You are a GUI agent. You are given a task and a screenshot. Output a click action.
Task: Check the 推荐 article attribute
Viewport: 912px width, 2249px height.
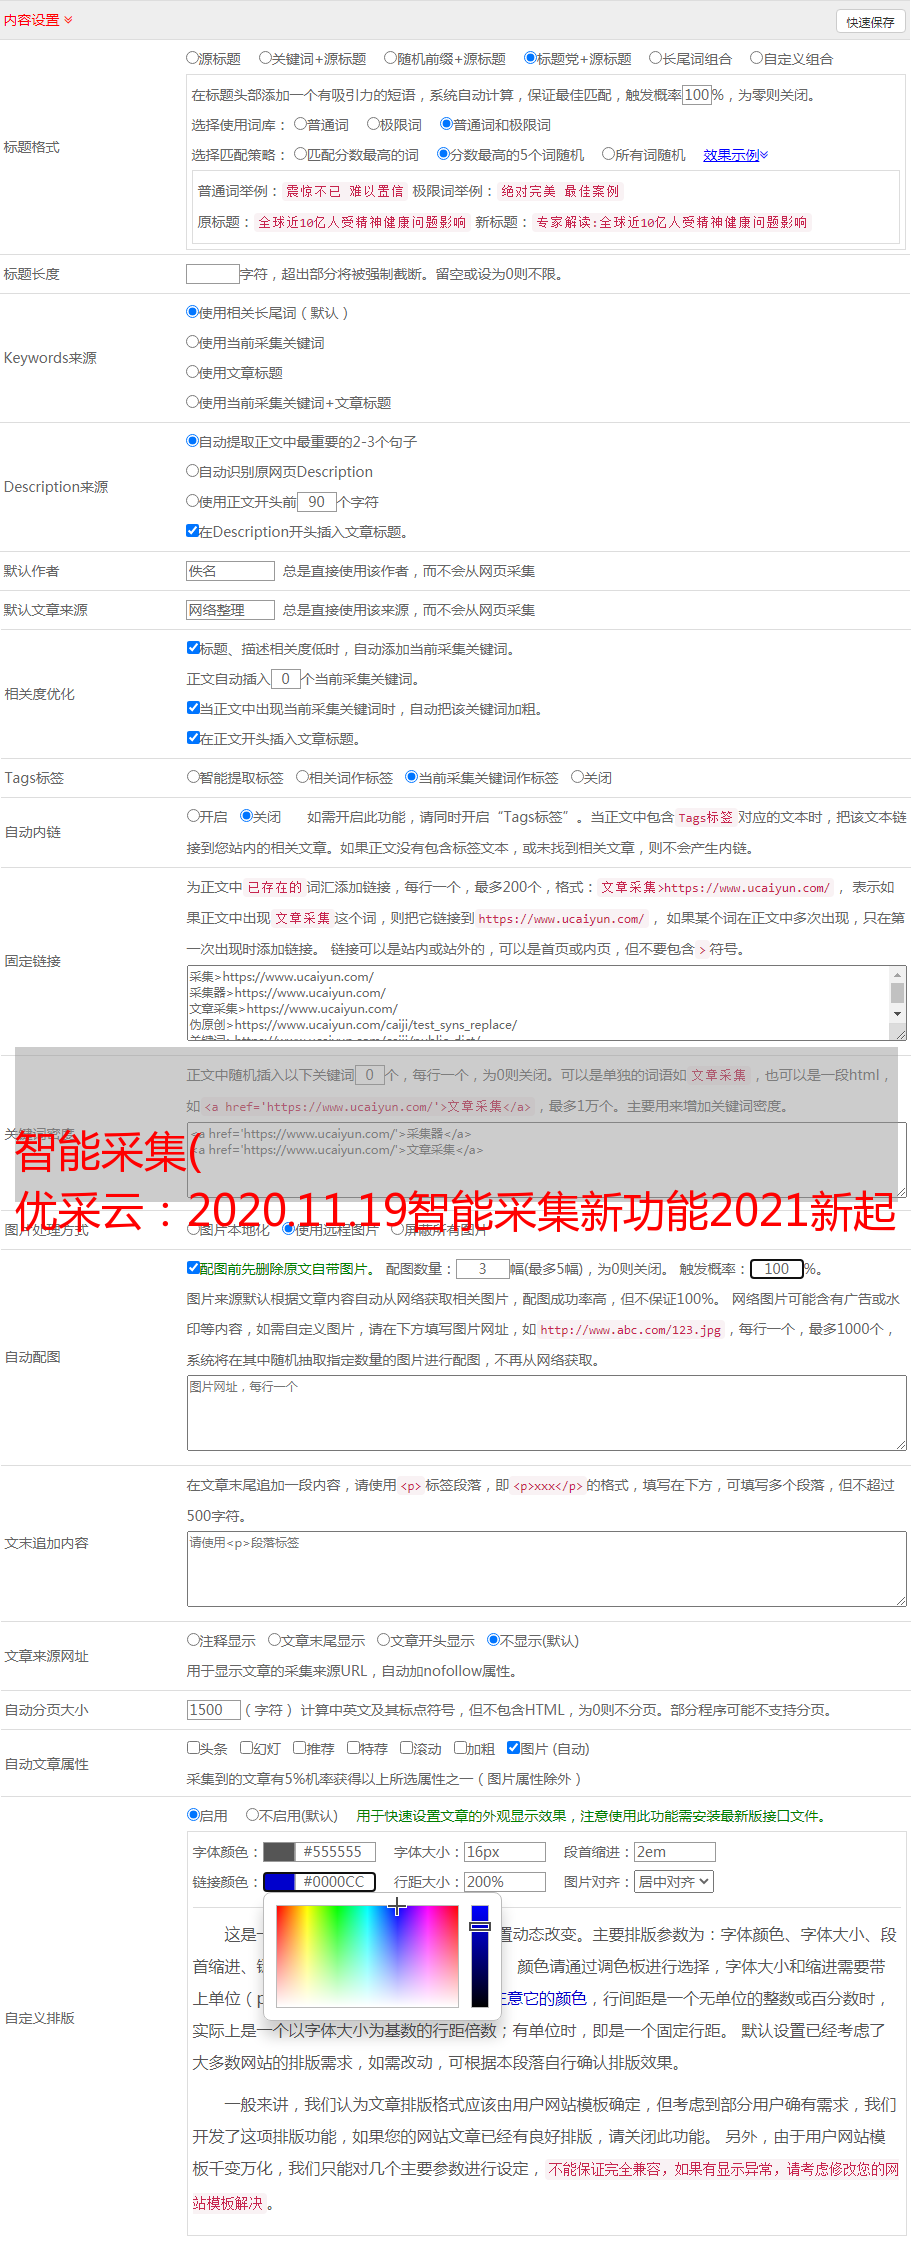click(299, 1749)
